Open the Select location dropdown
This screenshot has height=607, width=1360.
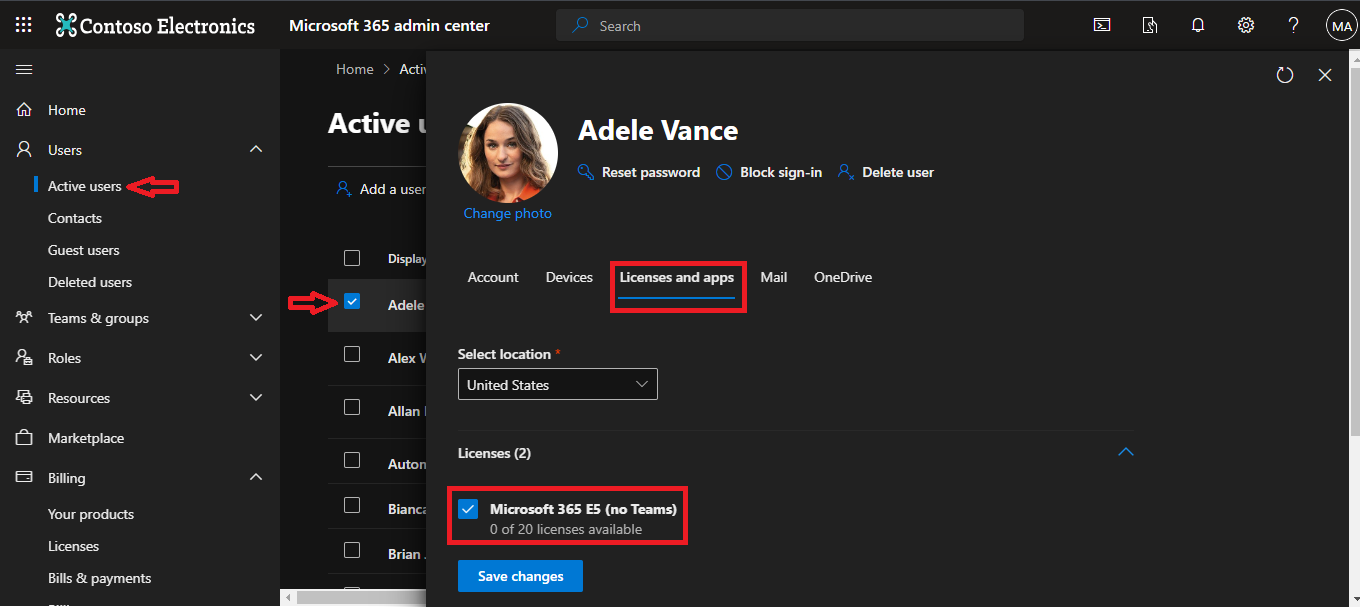click(x=558, y=385)
